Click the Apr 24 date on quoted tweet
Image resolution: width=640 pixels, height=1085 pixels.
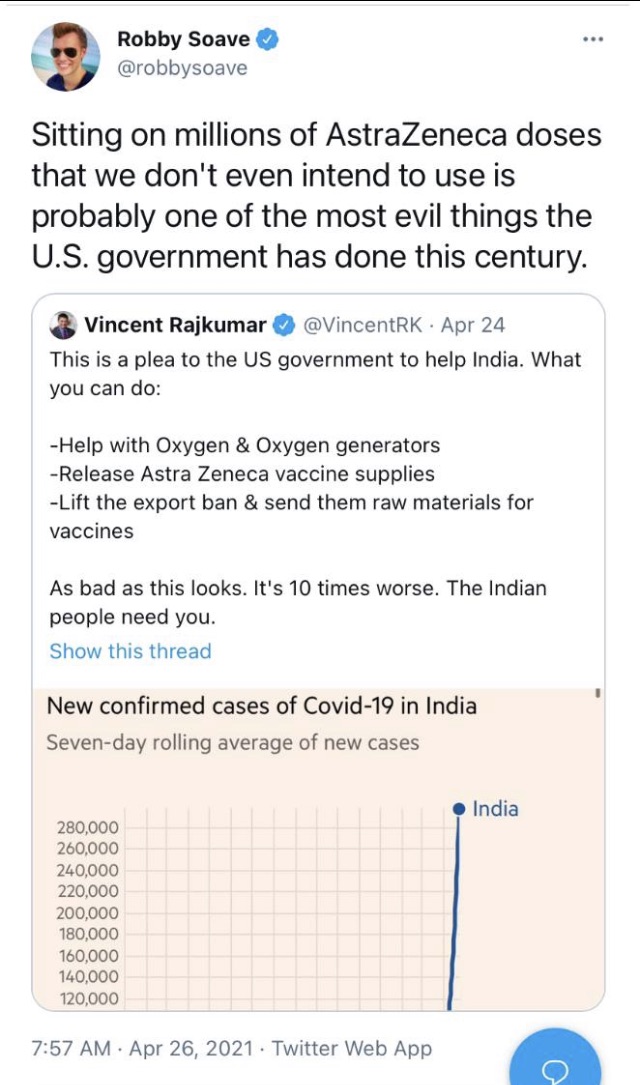(x=473, y=325)
